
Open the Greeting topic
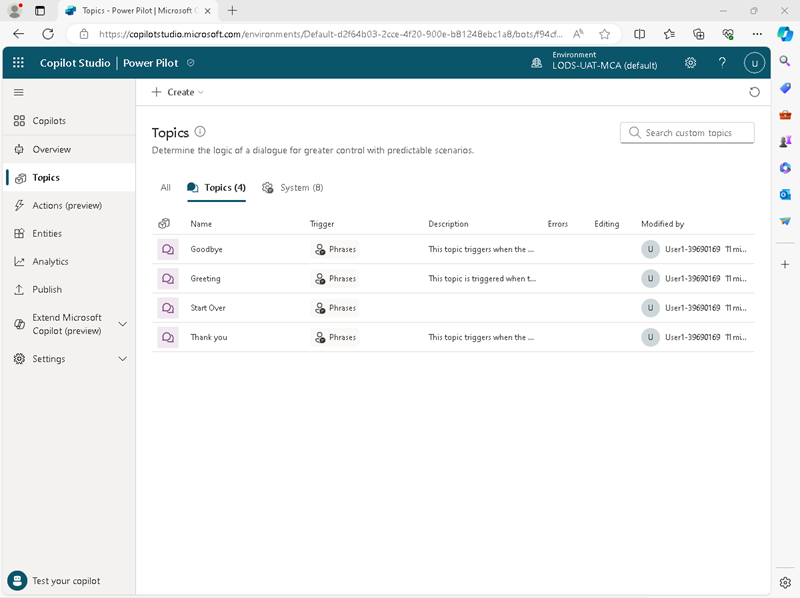206,279
